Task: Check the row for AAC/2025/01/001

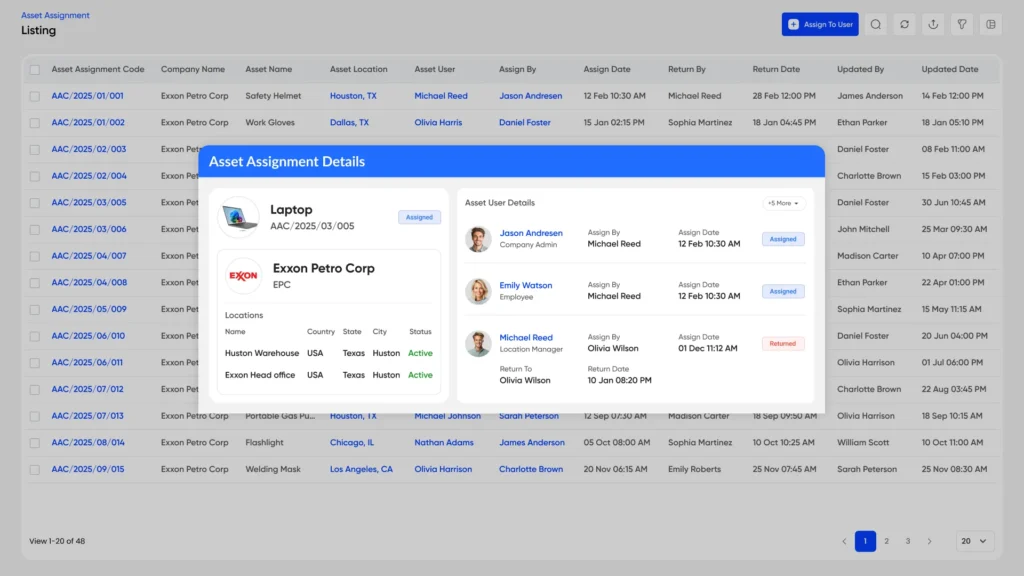Action: point(35,96)
